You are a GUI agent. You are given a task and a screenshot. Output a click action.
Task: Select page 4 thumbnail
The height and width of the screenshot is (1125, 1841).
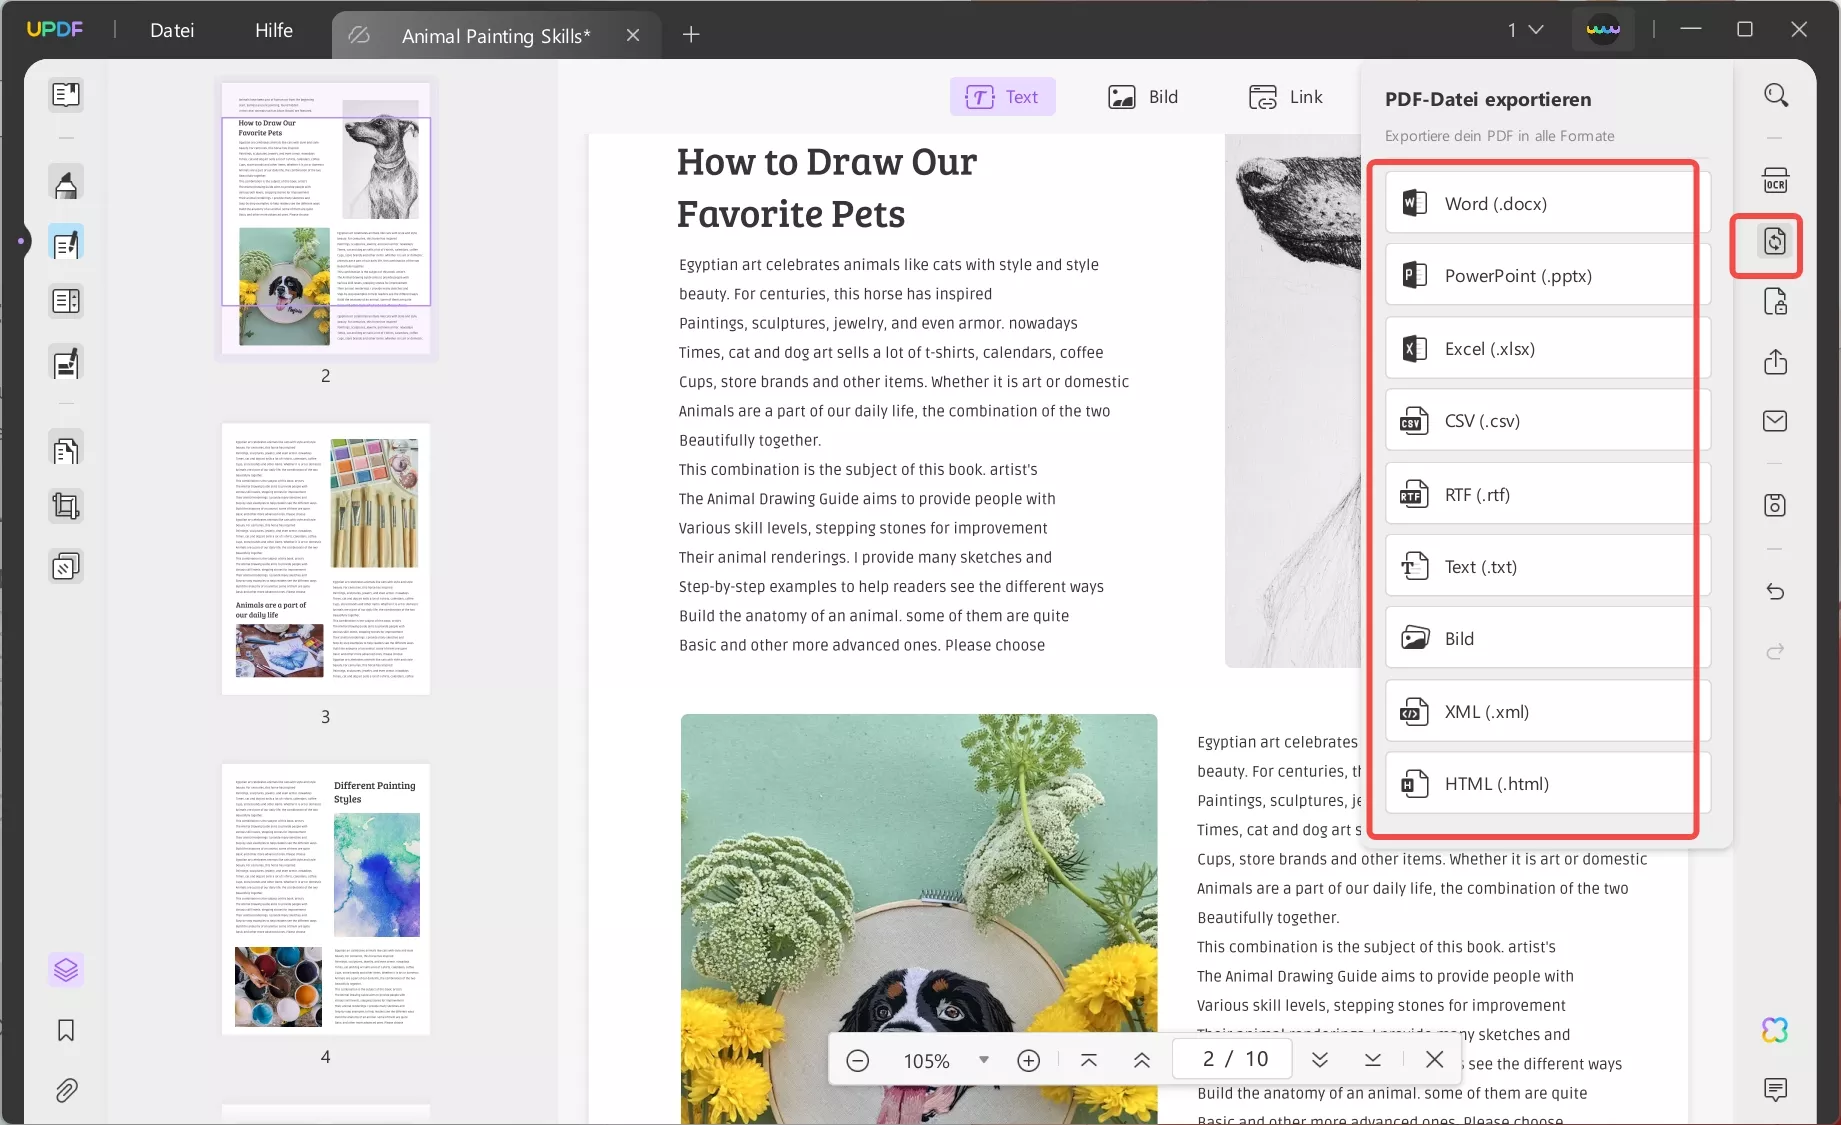[x=326, y=899]
